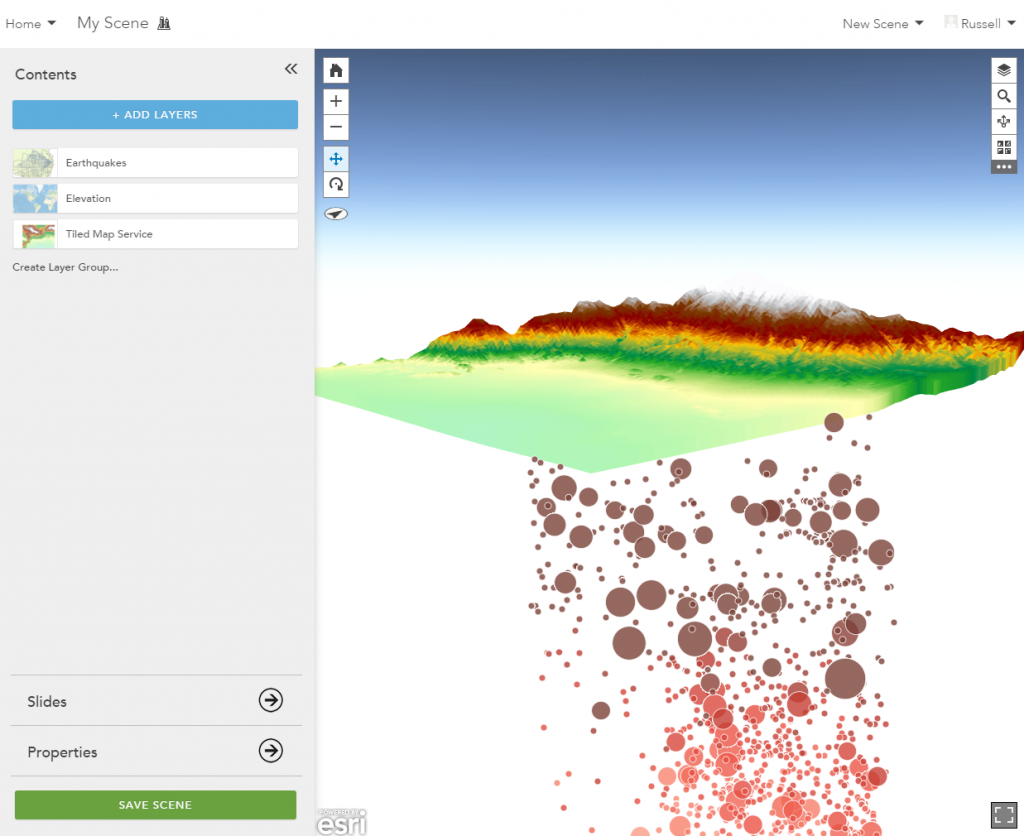The image size is (1024, 836).
Task: Enter fullscreen mode for the scene
Action: point(1004,814)
